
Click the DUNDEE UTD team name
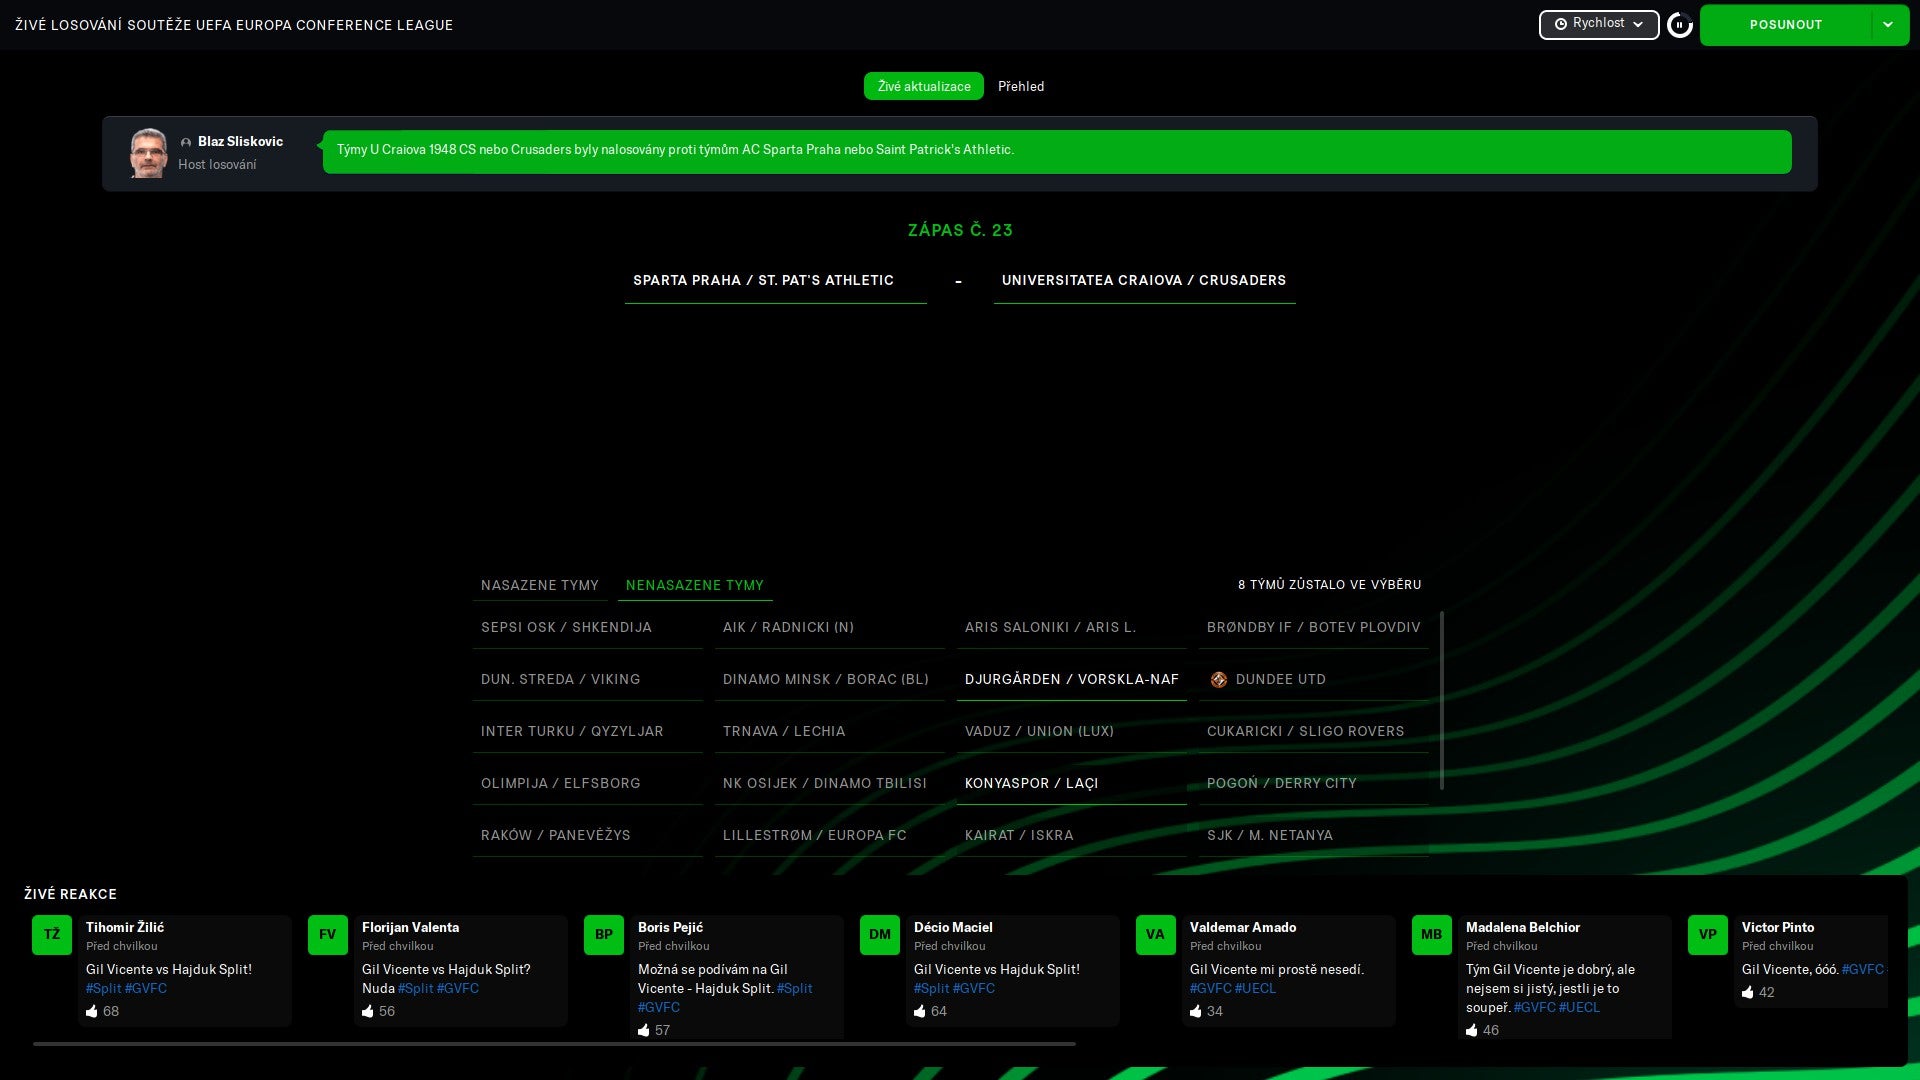coord(1280,679)
